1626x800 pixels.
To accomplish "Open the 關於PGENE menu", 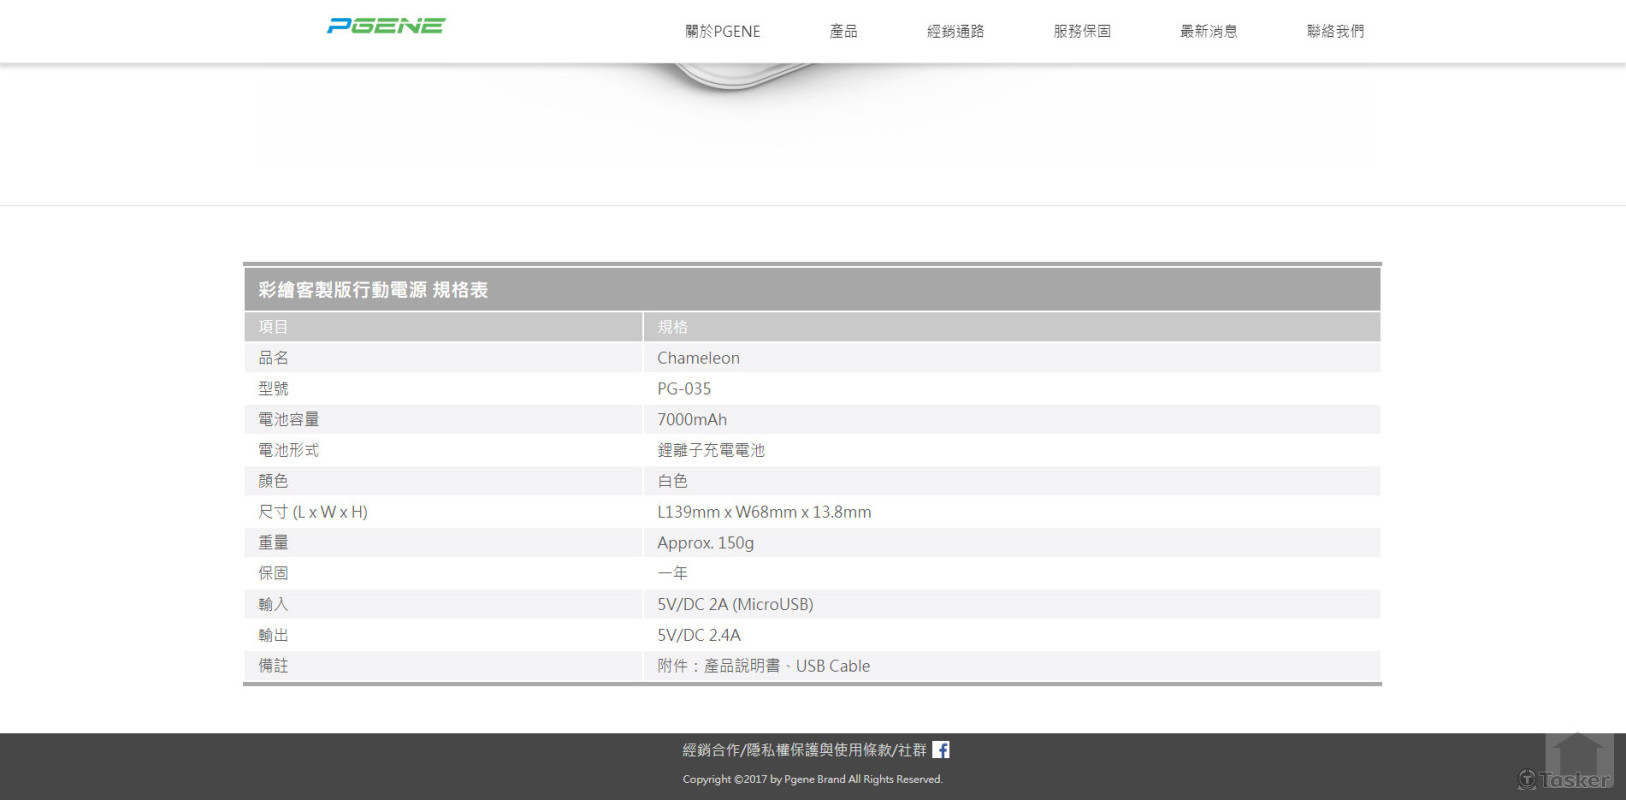I will [722, 31].
